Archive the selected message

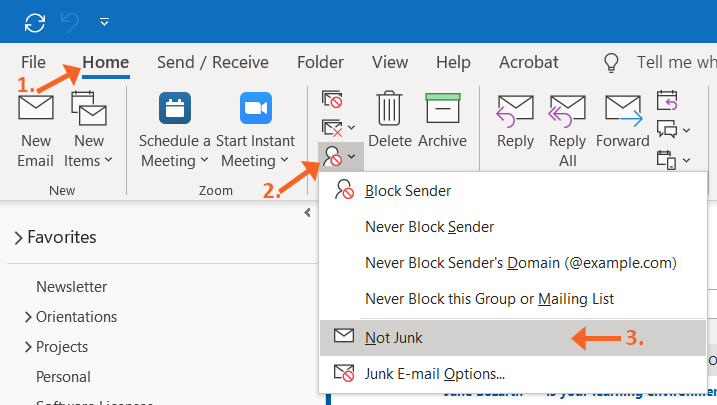[x=442, y=109]
